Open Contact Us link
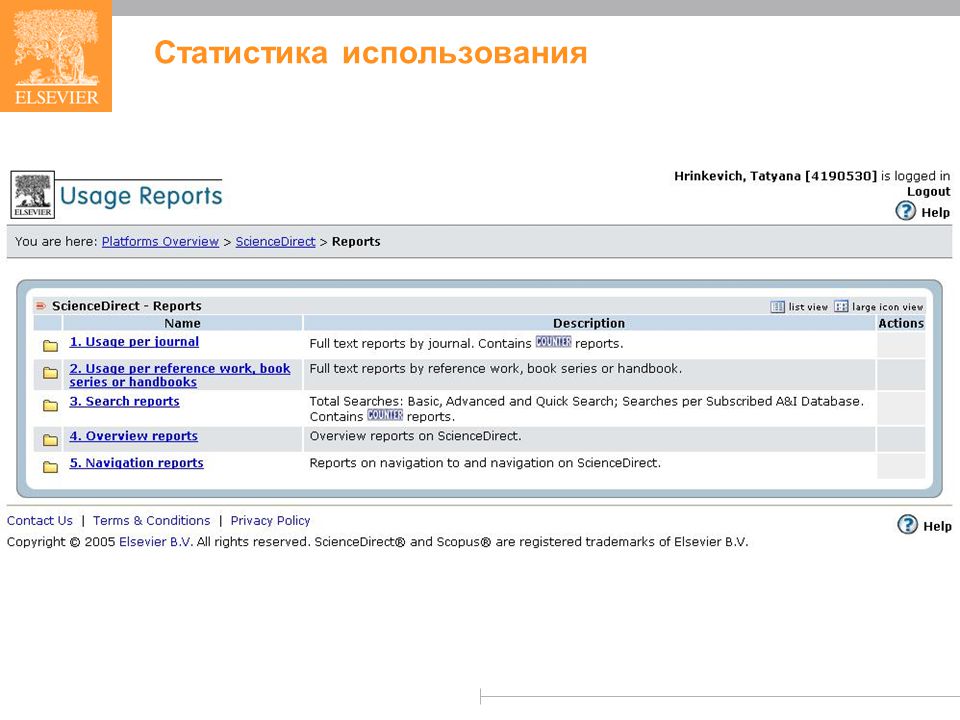The image size is (960, 720). coord(40,520)
